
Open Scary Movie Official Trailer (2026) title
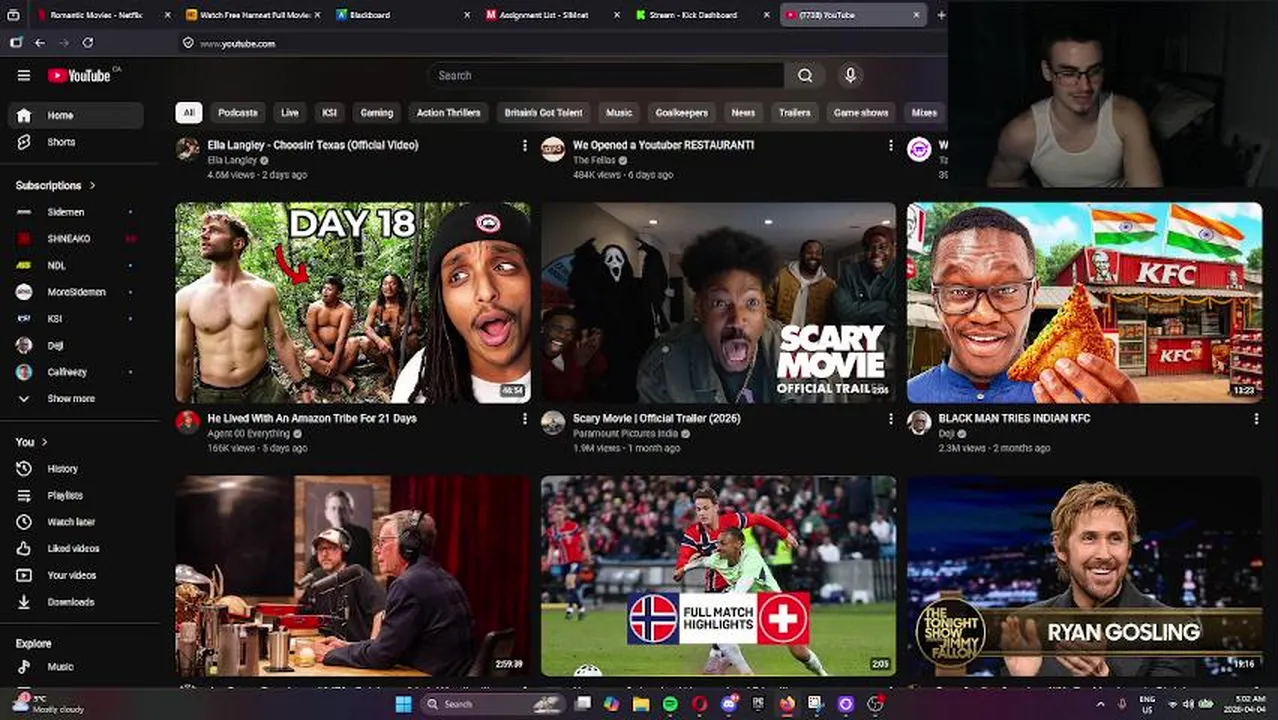(657, 418)
